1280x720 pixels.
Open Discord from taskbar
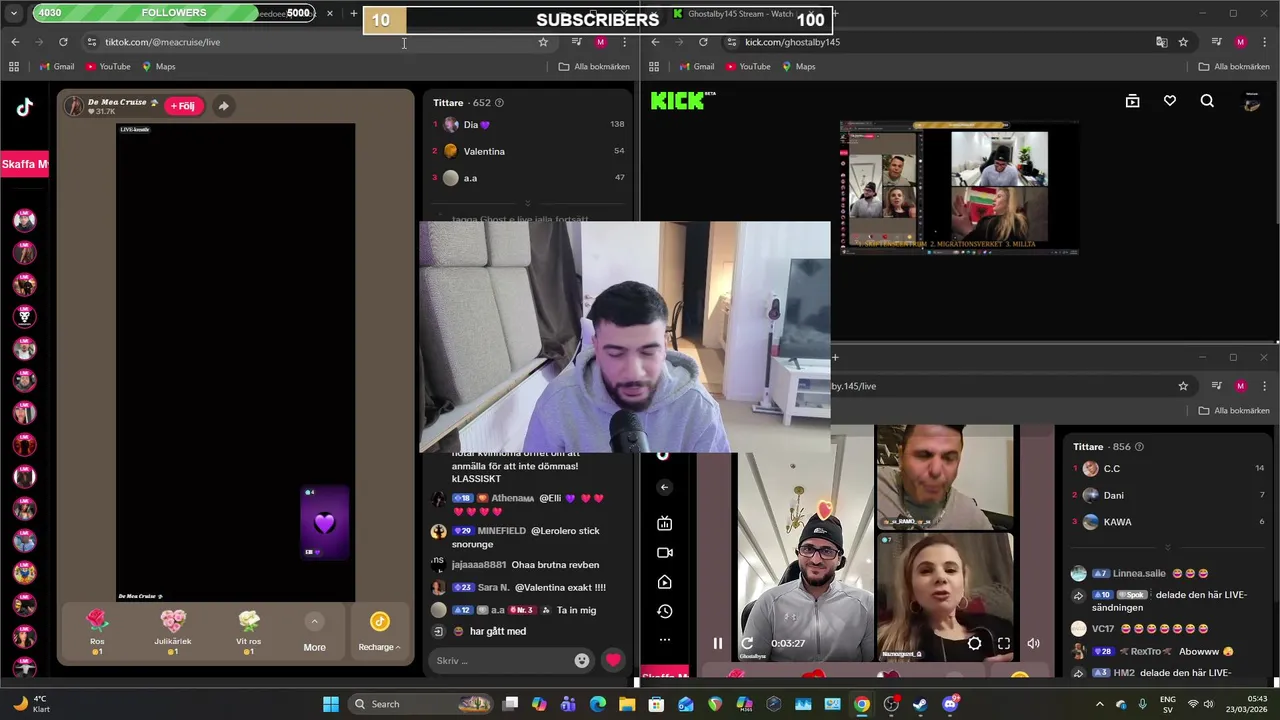pyautogui.click(x=950, y=704)
